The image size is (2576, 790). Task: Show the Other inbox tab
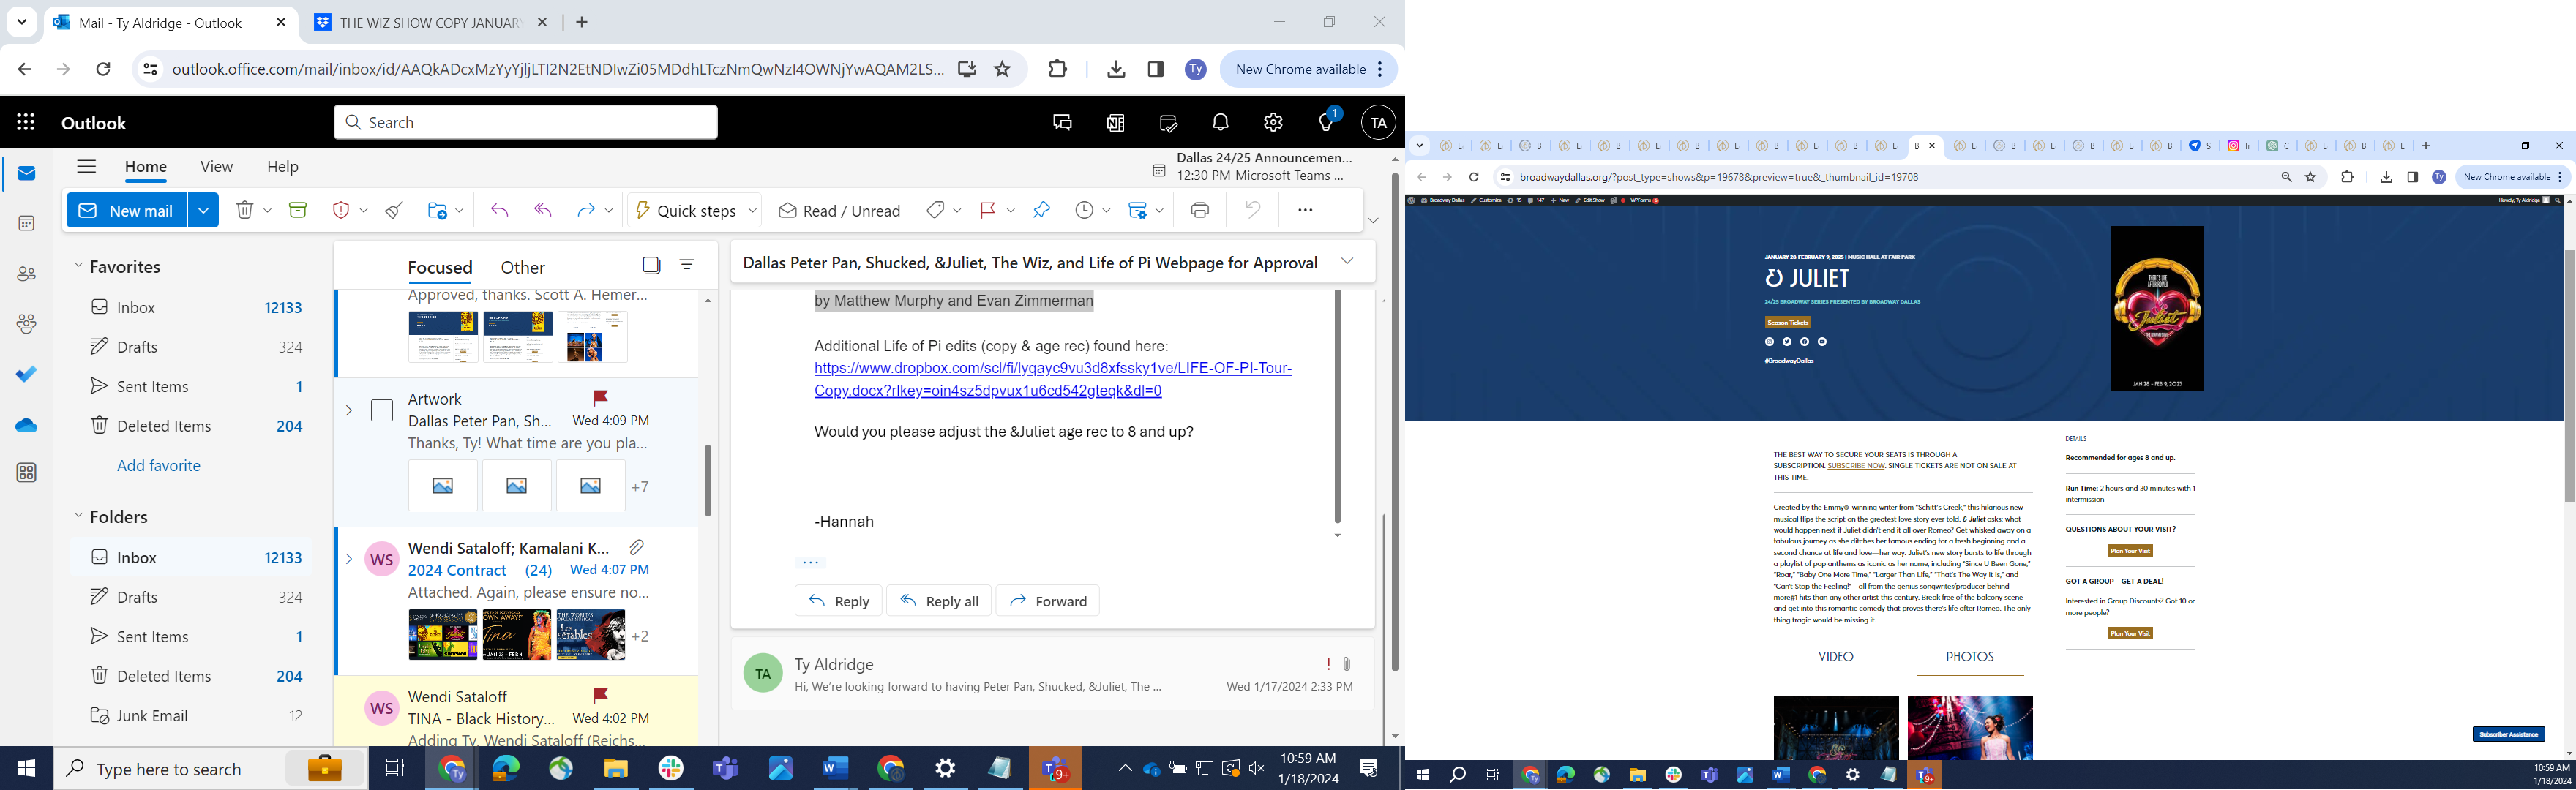point(523,267)
